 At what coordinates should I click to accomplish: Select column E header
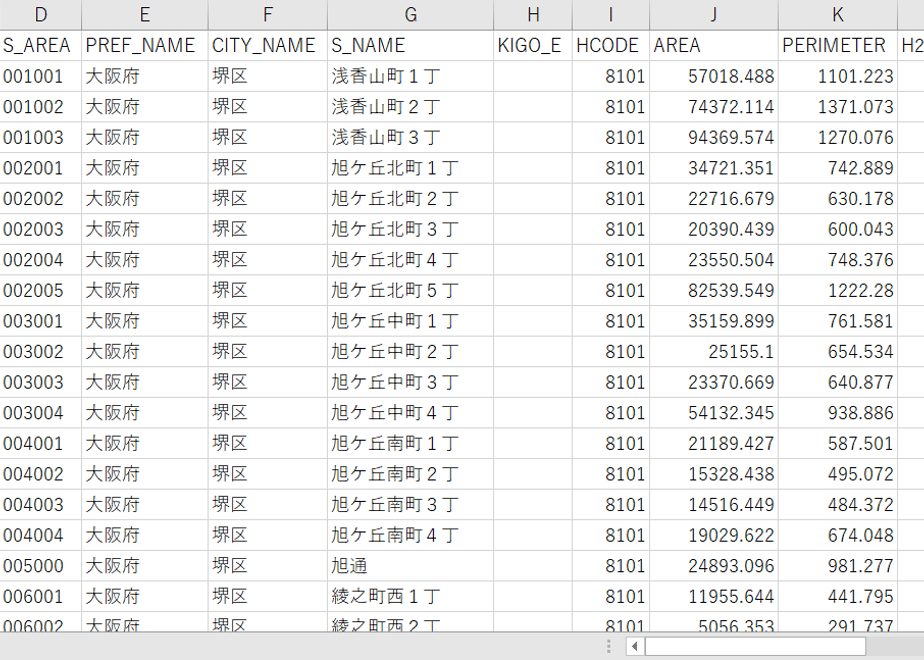point(144,15)
